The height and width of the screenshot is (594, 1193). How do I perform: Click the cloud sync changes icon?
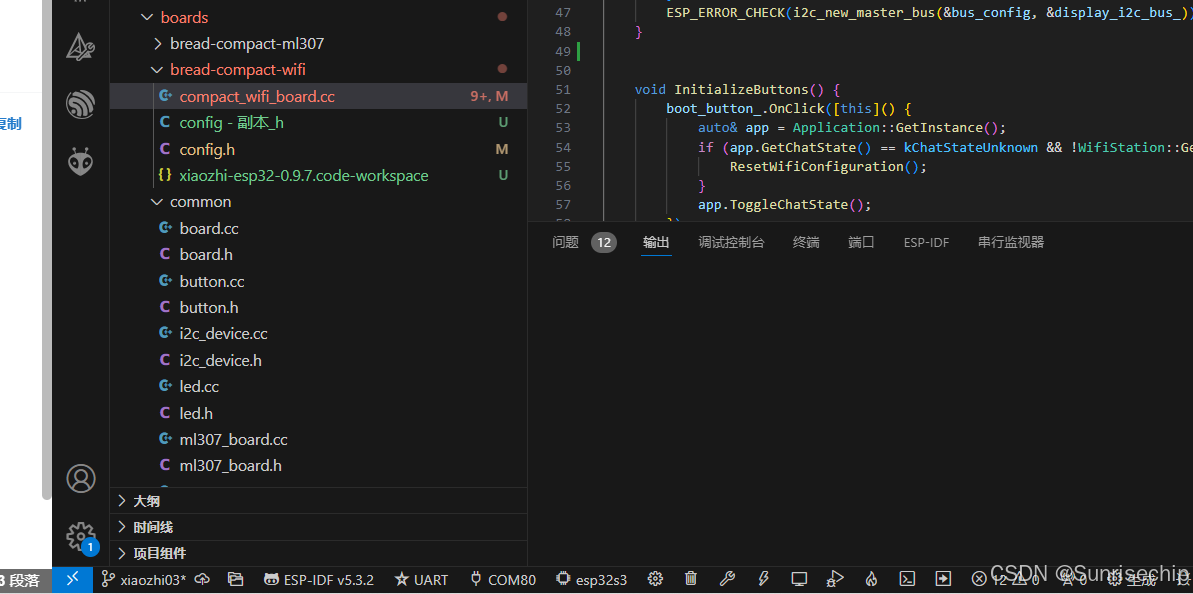click(202, 580)
